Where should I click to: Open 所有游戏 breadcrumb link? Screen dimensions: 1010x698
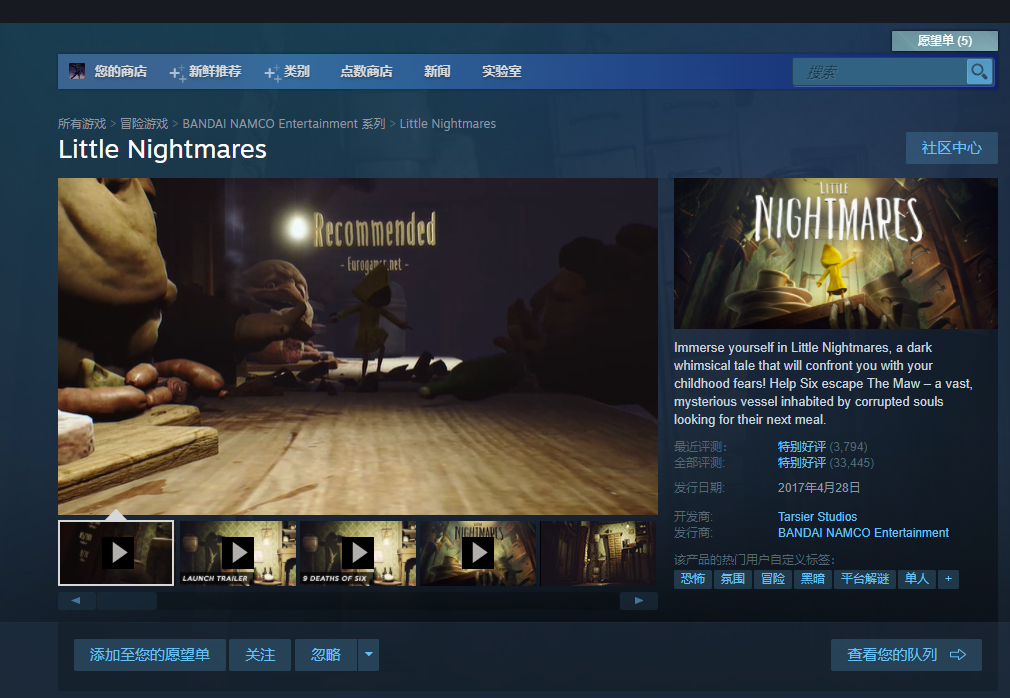(82, 124)
